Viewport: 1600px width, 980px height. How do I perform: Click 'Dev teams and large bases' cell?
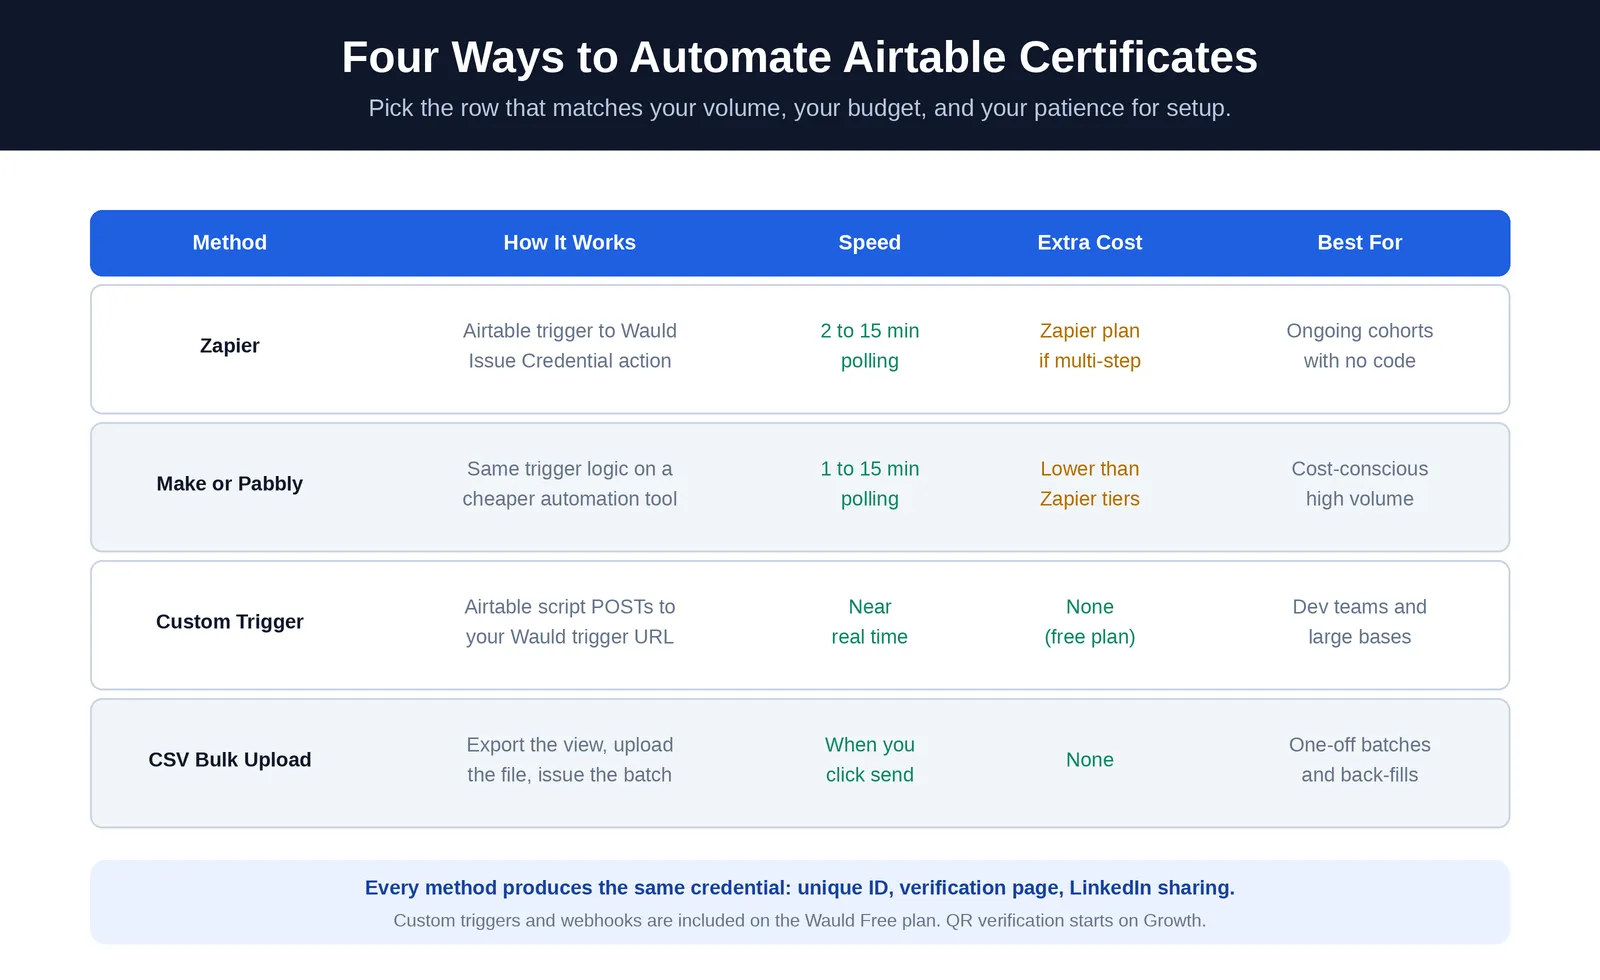[1360, 622]
